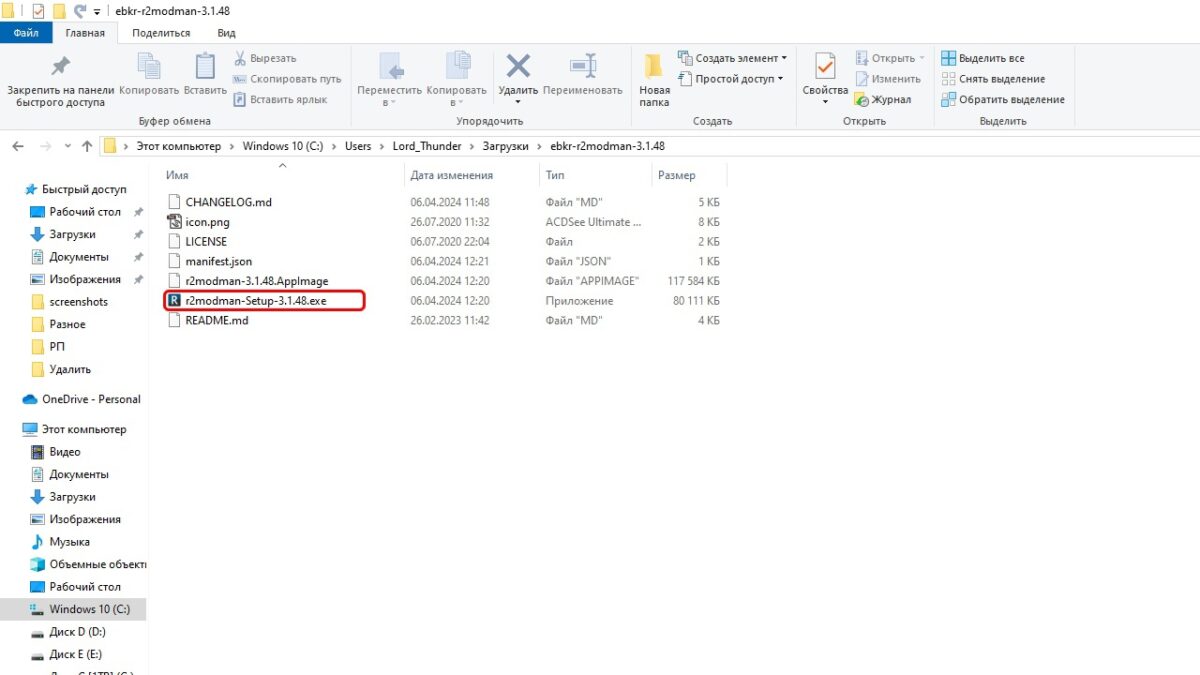Expand the Copy to dropdown
The width and height of the screenshot is (1200, 675).
click(456, 96)
